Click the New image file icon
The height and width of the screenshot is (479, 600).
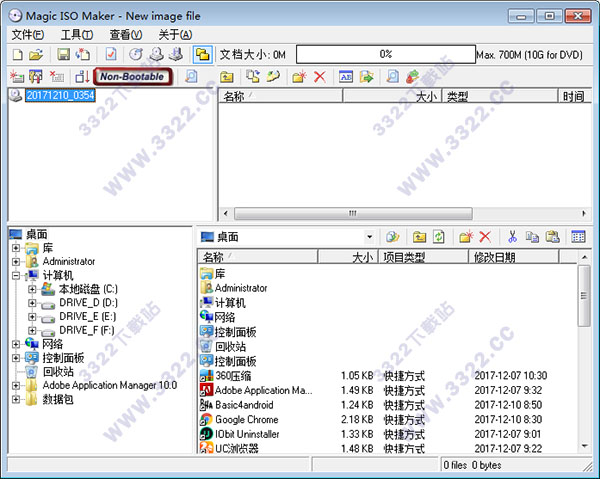click(x=18, y=55)
